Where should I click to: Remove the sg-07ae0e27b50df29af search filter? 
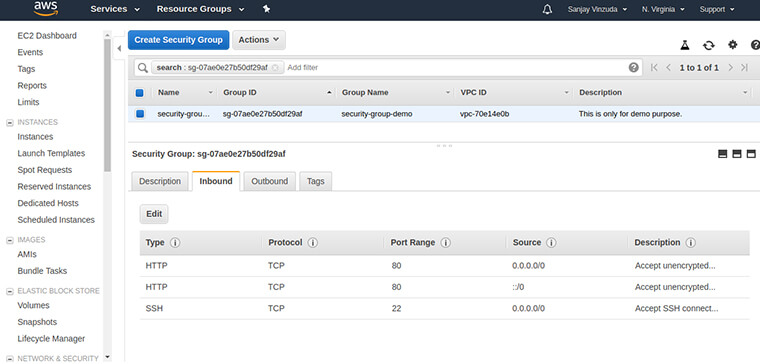(x=275, y=68)
